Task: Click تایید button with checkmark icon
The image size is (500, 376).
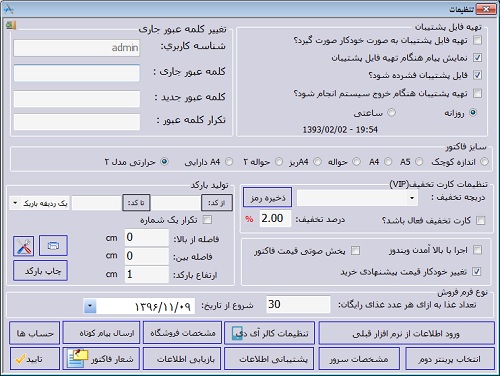Action: 35,359
